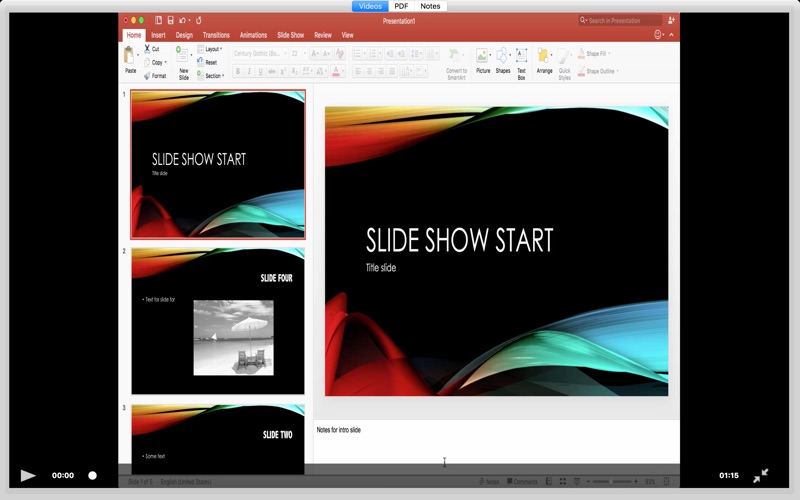Justify text alignment icon
The height and width of the screenshot is (500, 800).
(392, 71)
